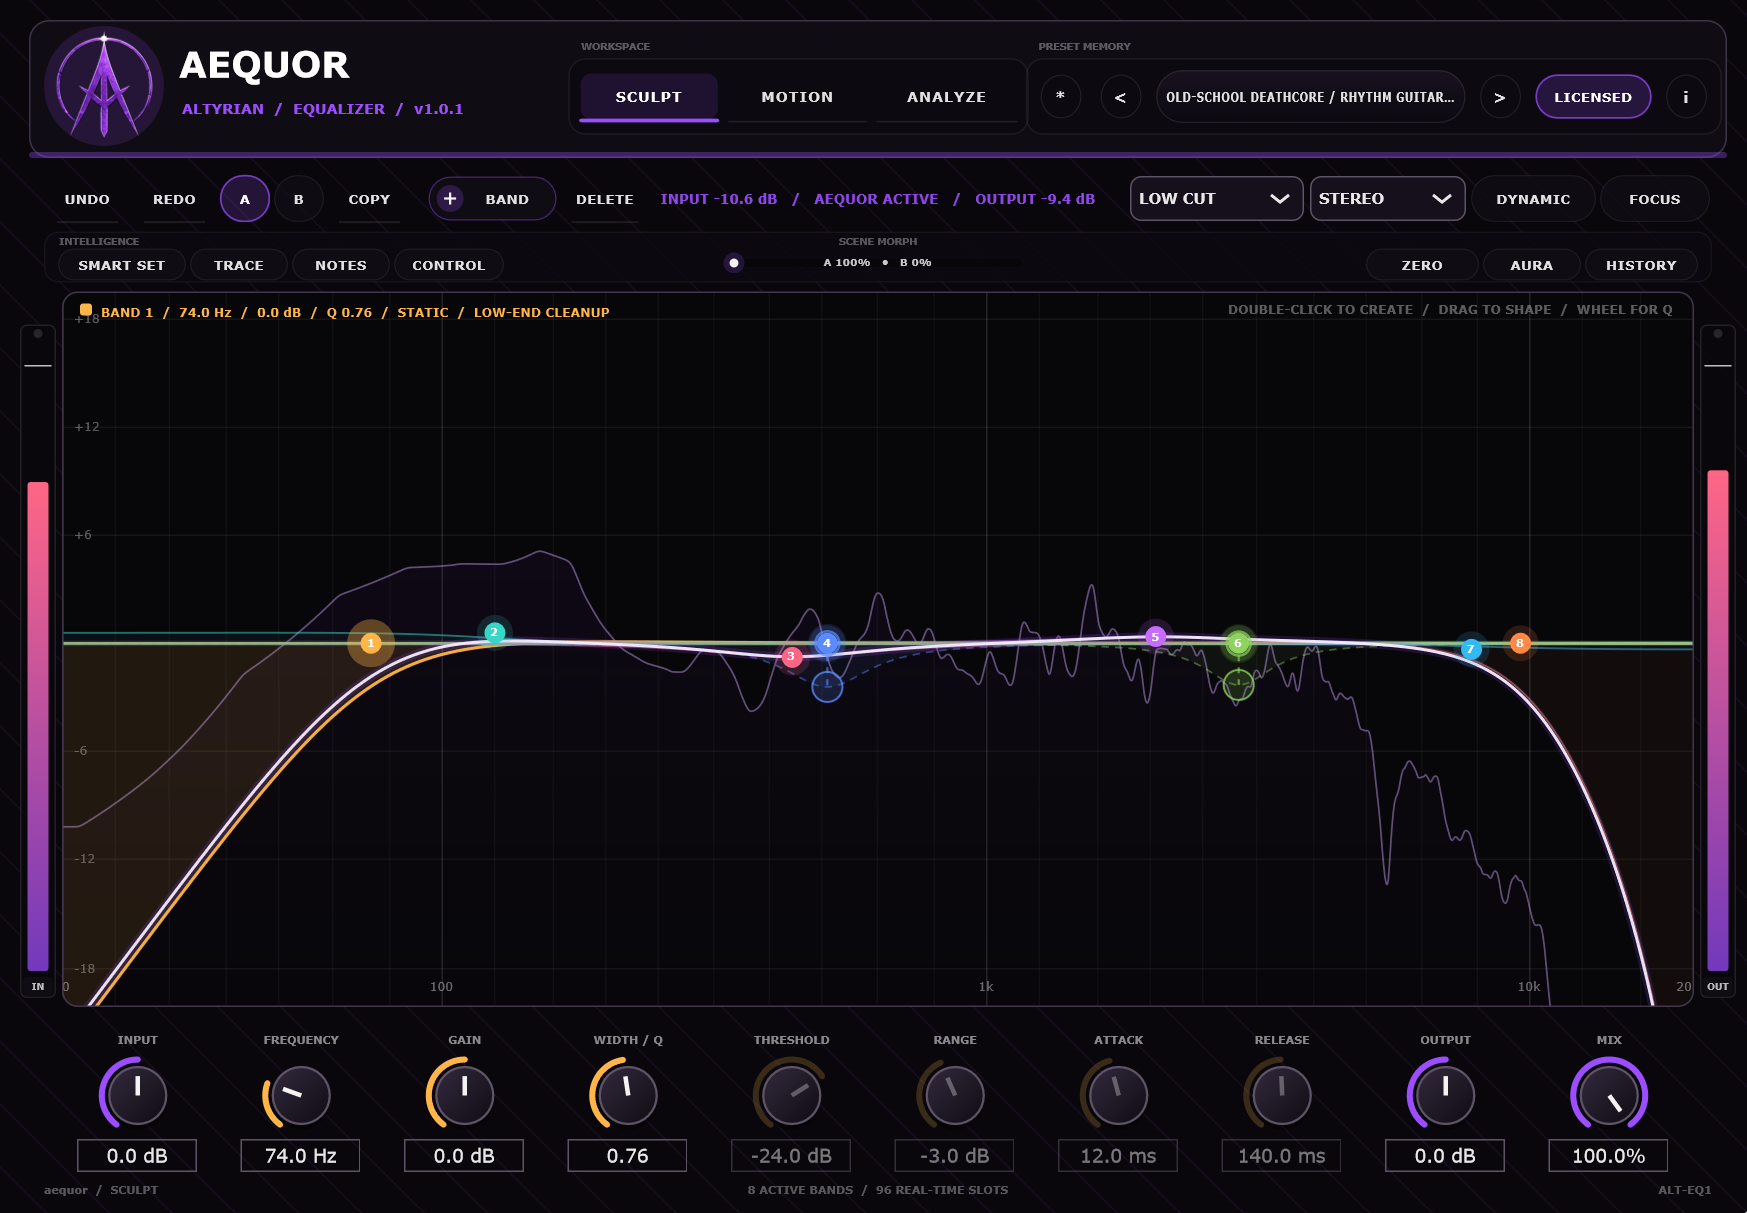Toggle the NOTES option

coord(341,265)
